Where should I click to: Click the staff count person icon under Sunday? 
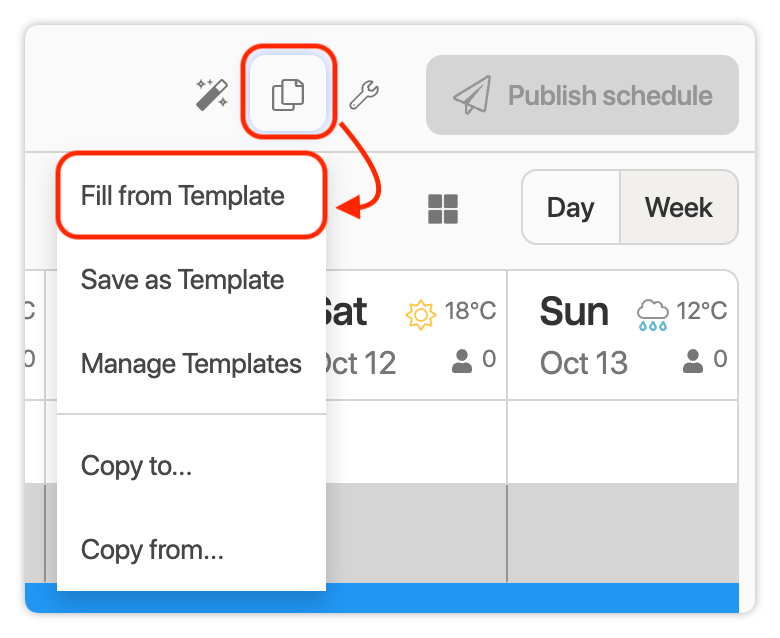(x=692, y=361)
